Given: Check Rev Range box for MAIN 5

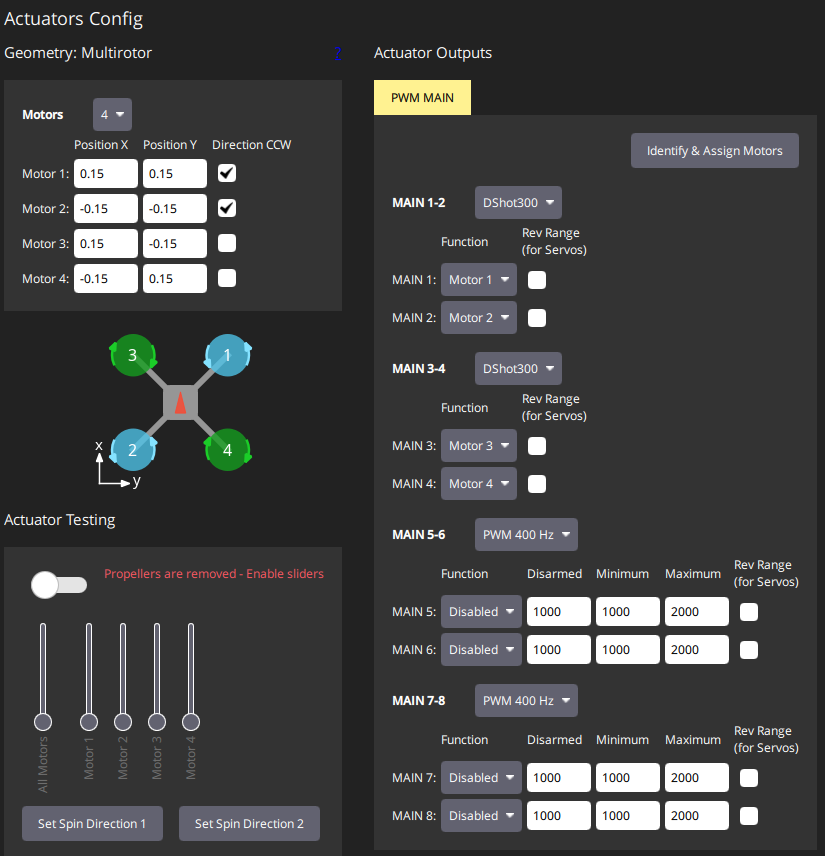Looking at the screenshot, I should pos(749,612).
